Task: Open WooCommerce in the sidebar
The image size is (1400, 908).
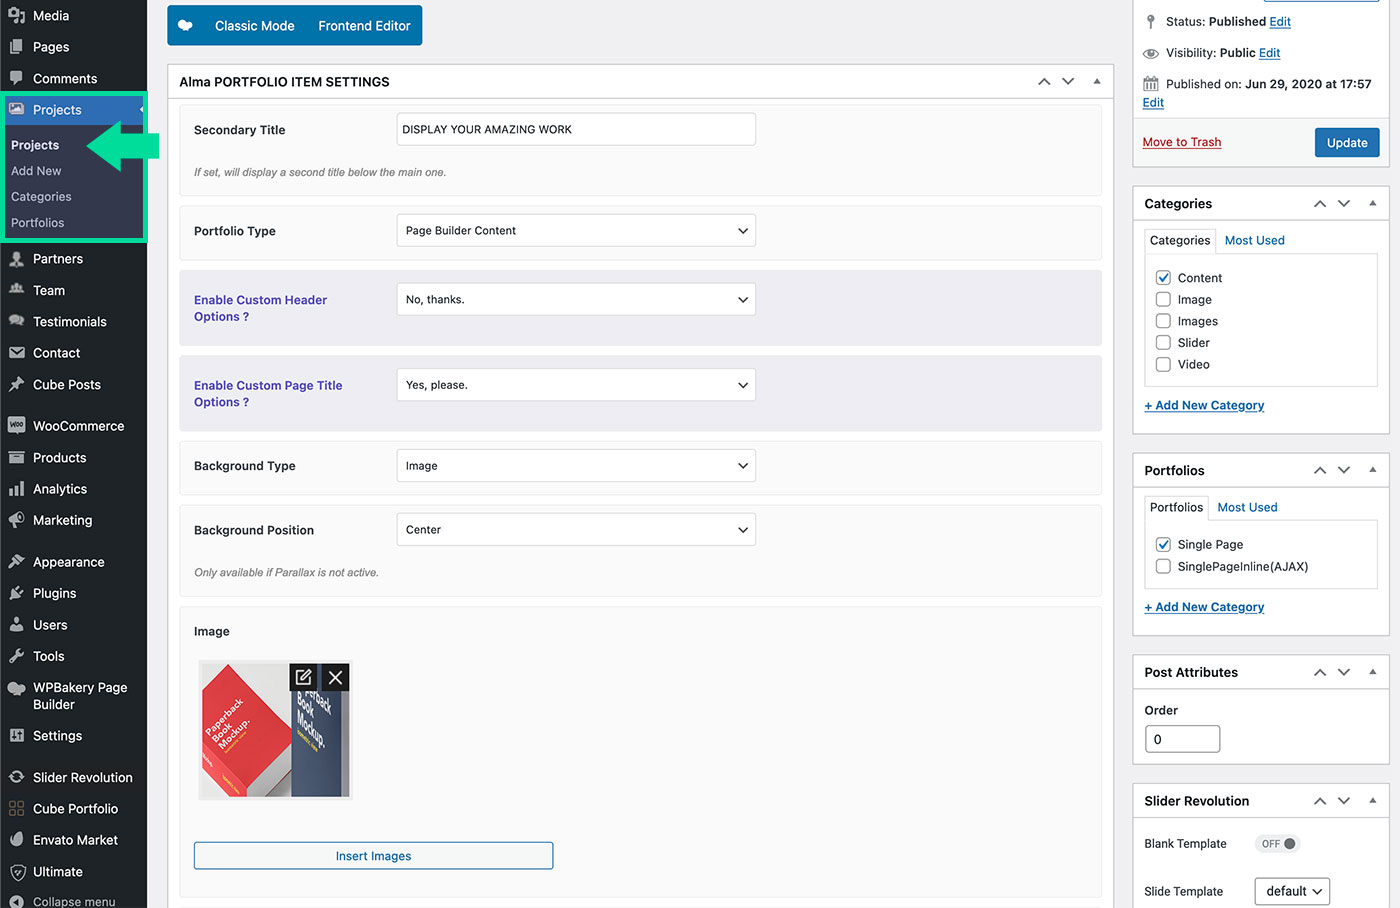Action: 78,426
